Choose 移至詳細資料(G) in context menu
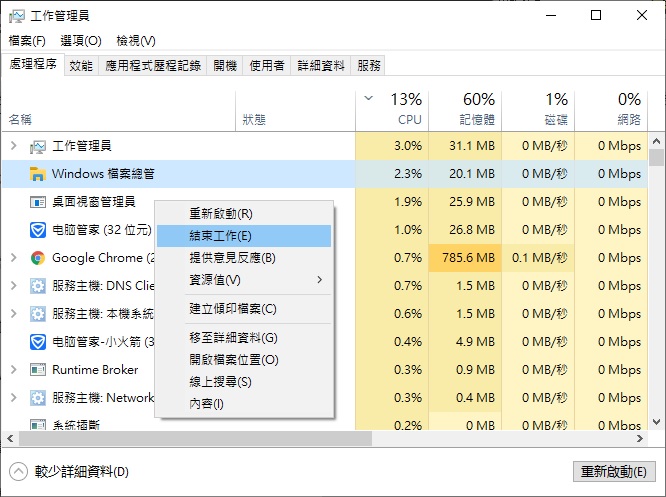 point(244,338)
